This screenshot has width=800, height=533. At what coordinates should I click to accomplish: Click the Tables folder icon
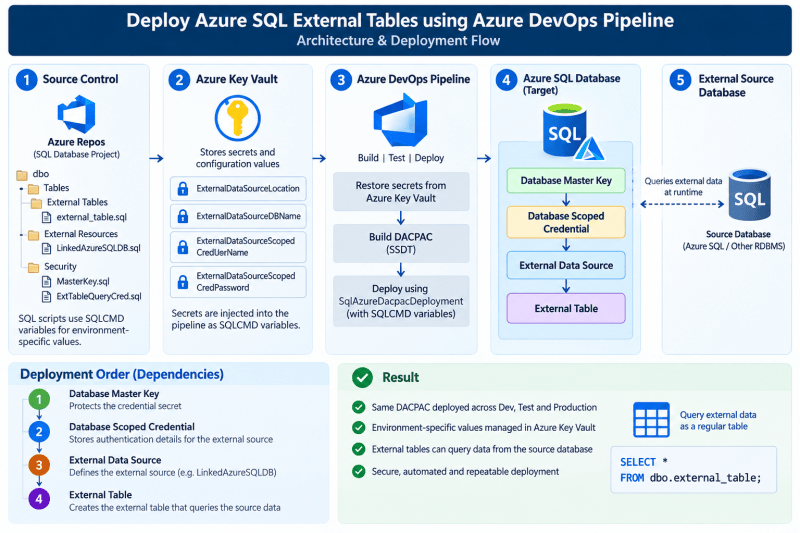[34, 189]
